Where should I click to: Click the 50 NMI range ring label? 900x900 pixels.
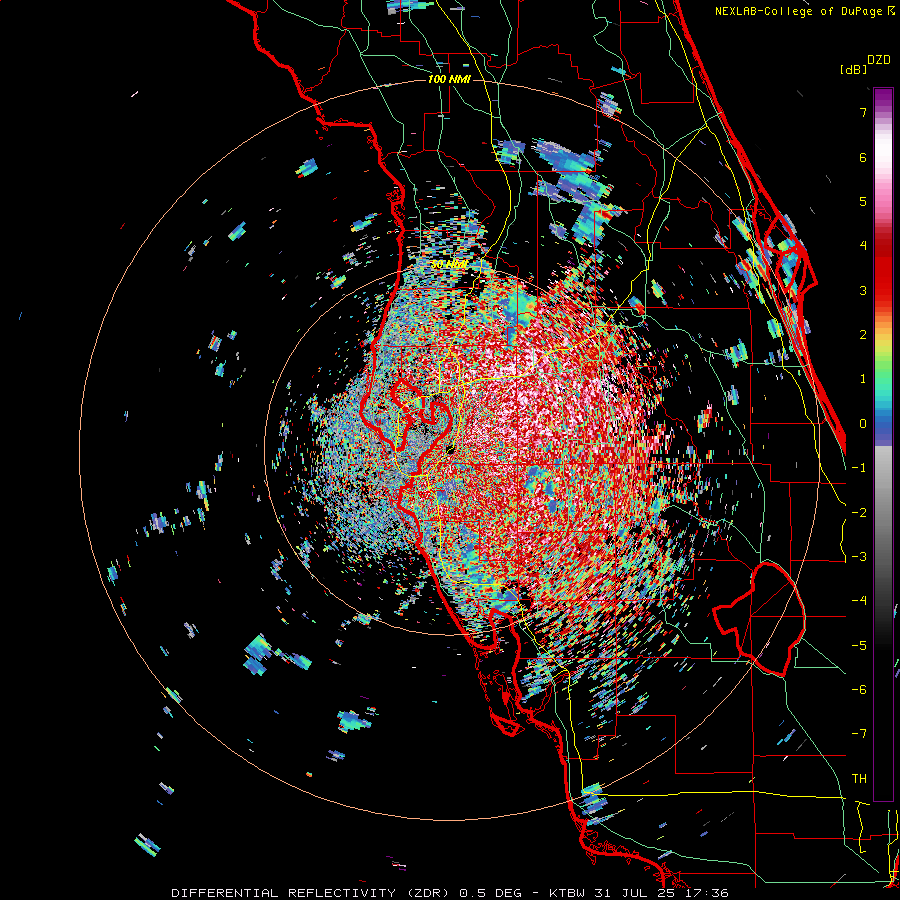point(449,265)
